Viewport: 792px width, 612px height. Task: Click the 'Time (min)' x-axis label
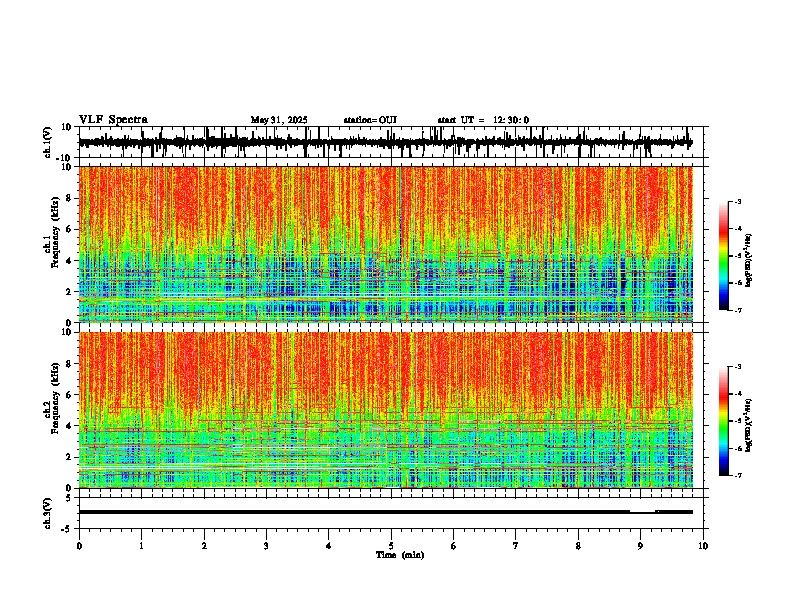[x=400, y=555]
